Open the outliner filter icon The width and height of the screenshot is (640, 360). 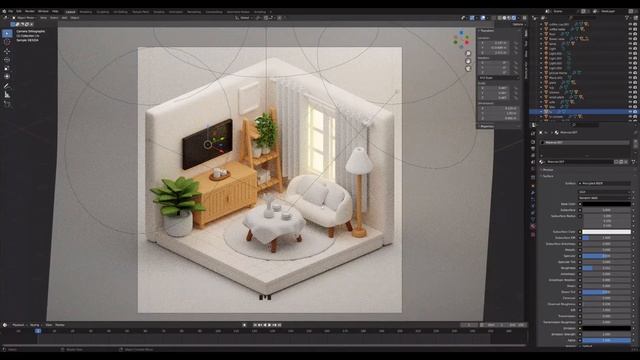[627, 18]
